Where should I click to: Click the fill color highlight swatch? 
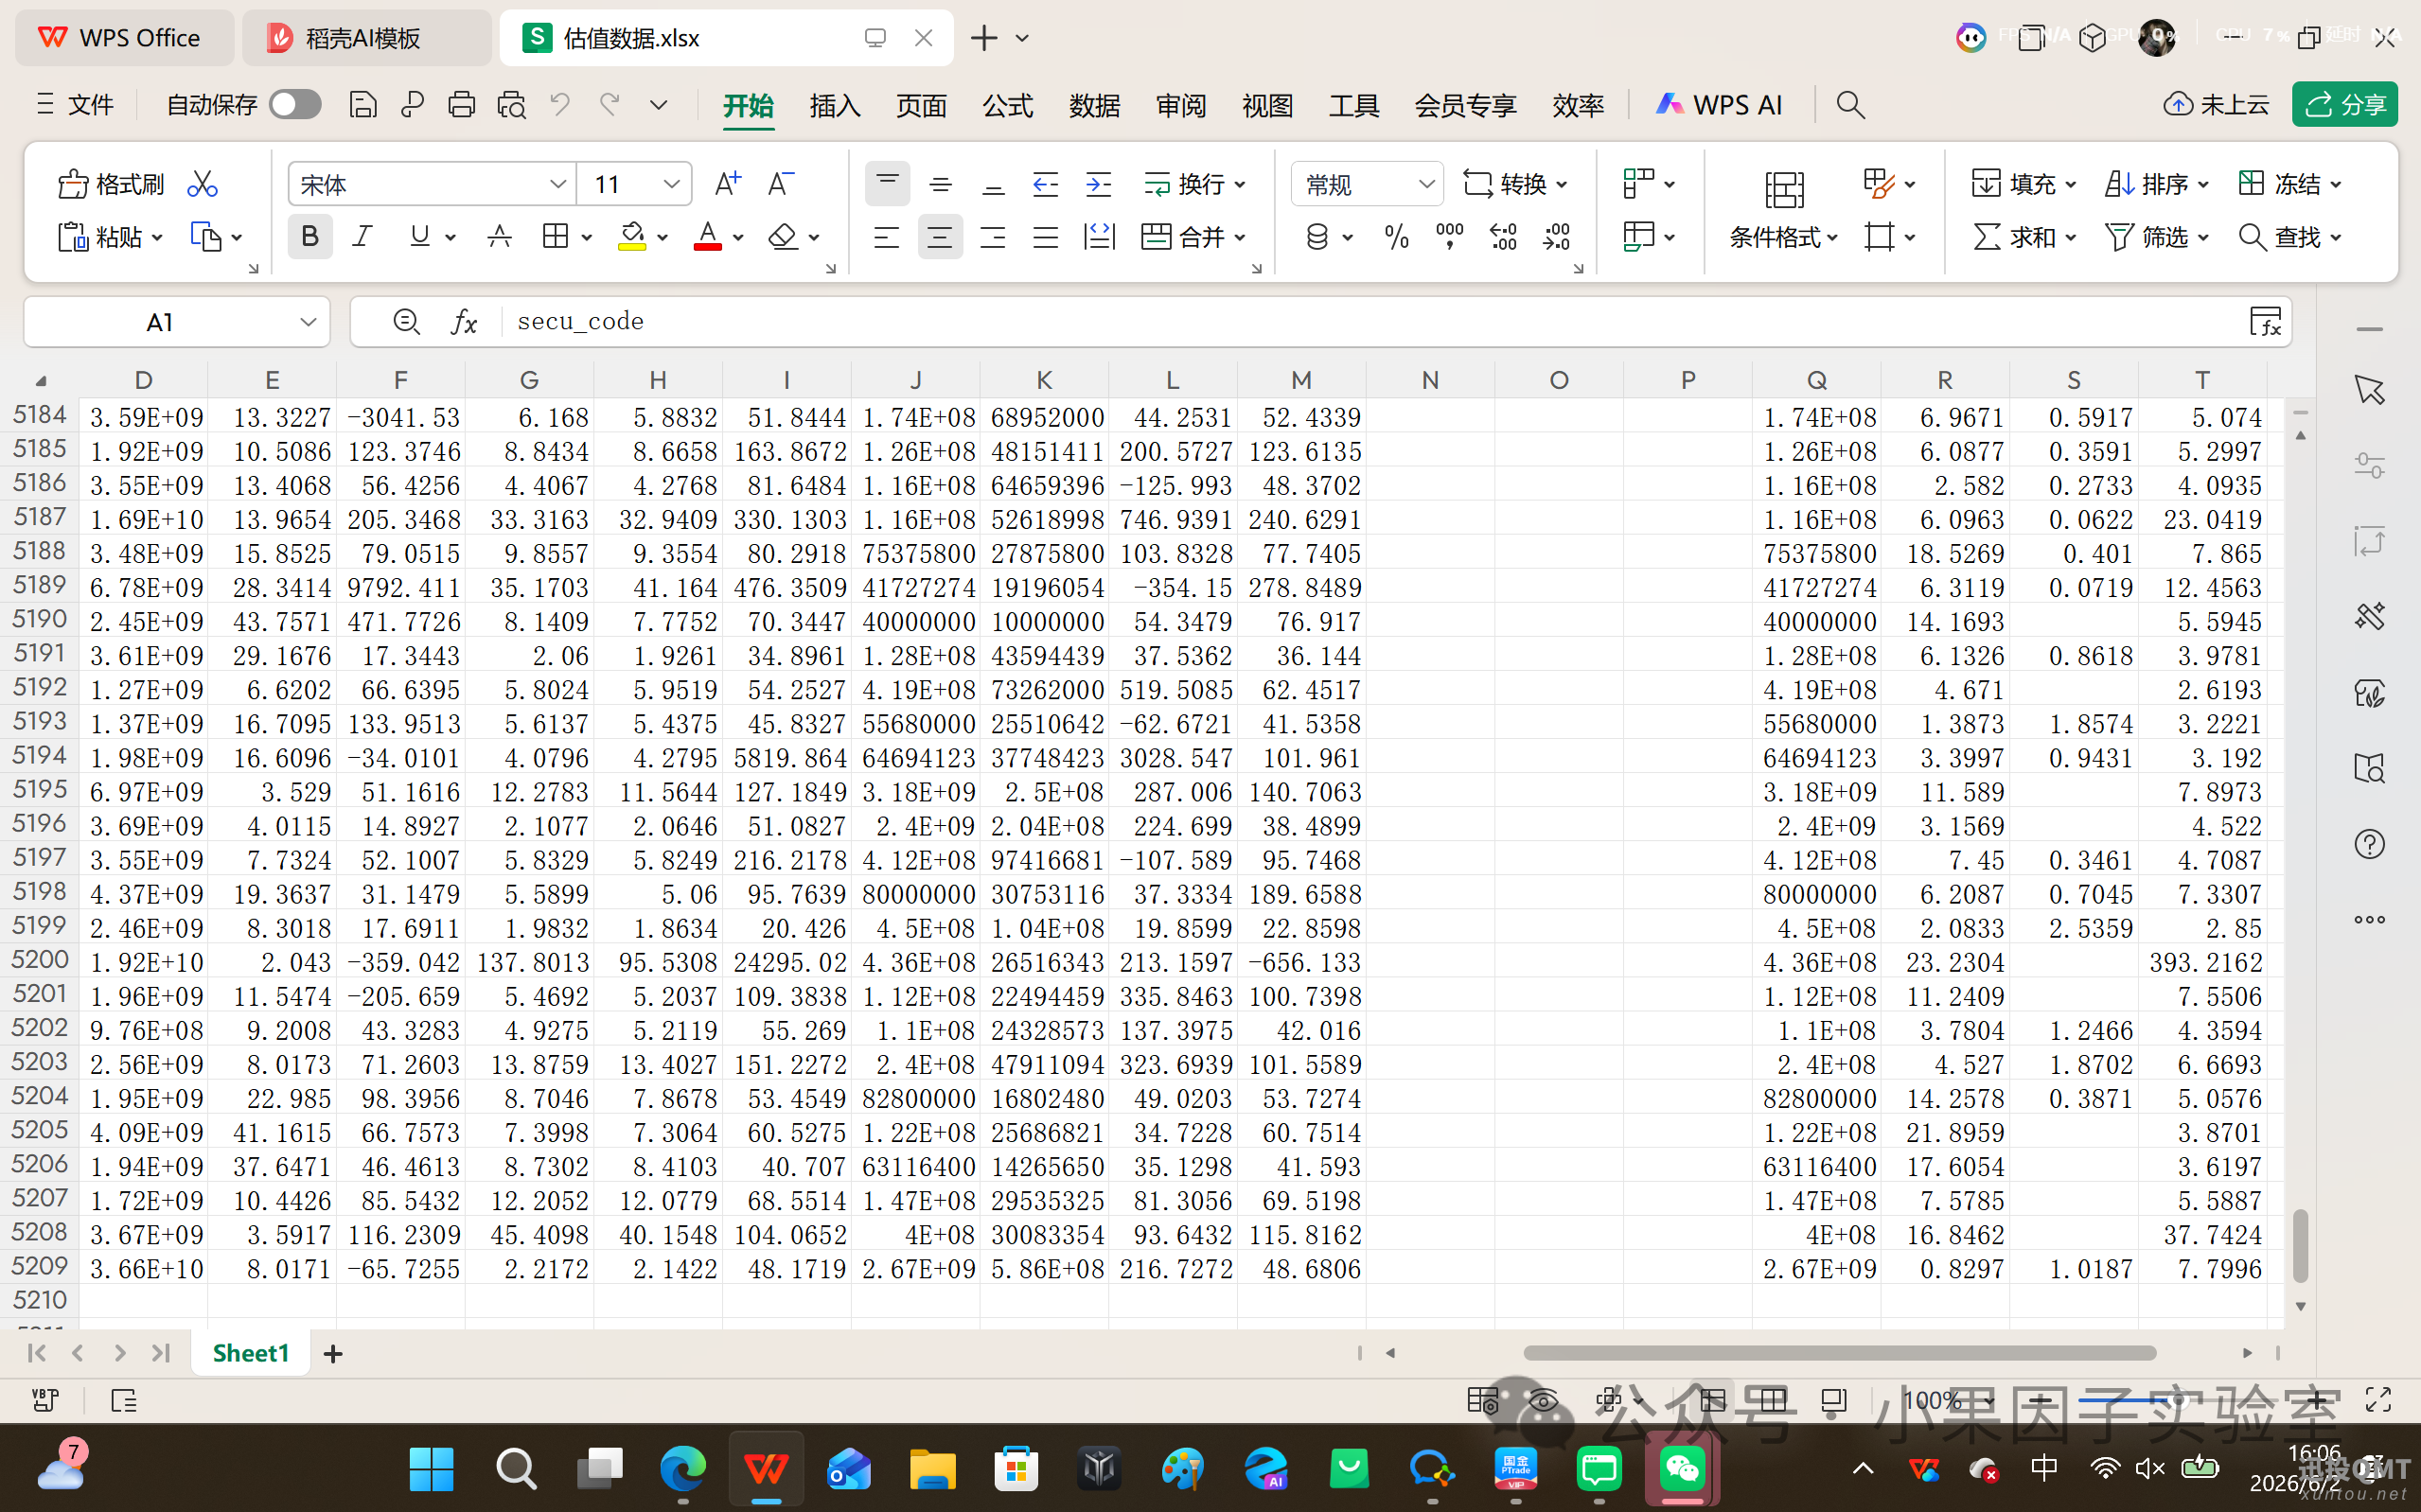[x=632, y=237]
